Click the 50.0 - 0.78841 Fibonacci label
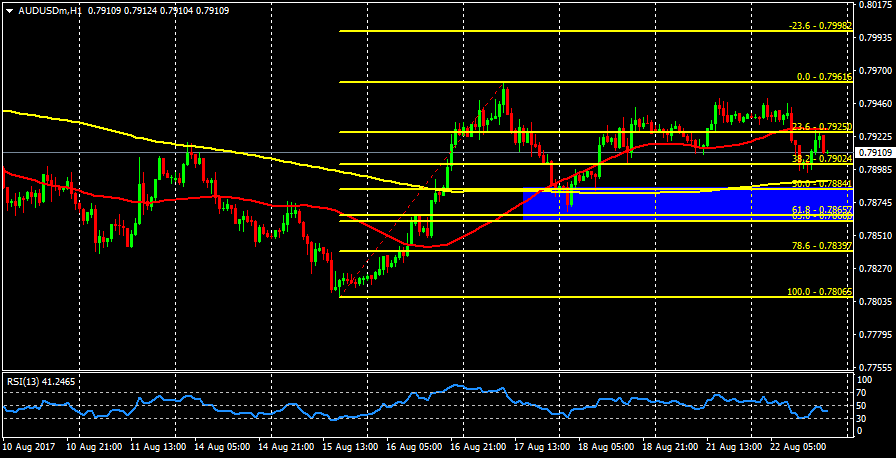Viewport: 896px width, 458px height. pyautogui.click(x=820, y=183)
